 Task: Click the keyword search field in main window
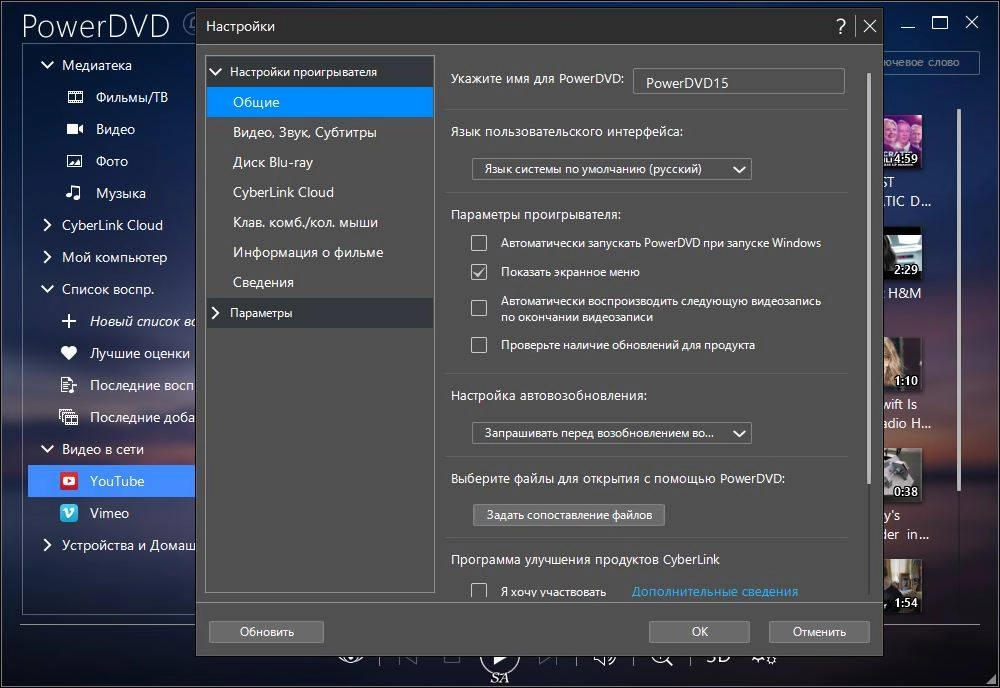(931, 62)
